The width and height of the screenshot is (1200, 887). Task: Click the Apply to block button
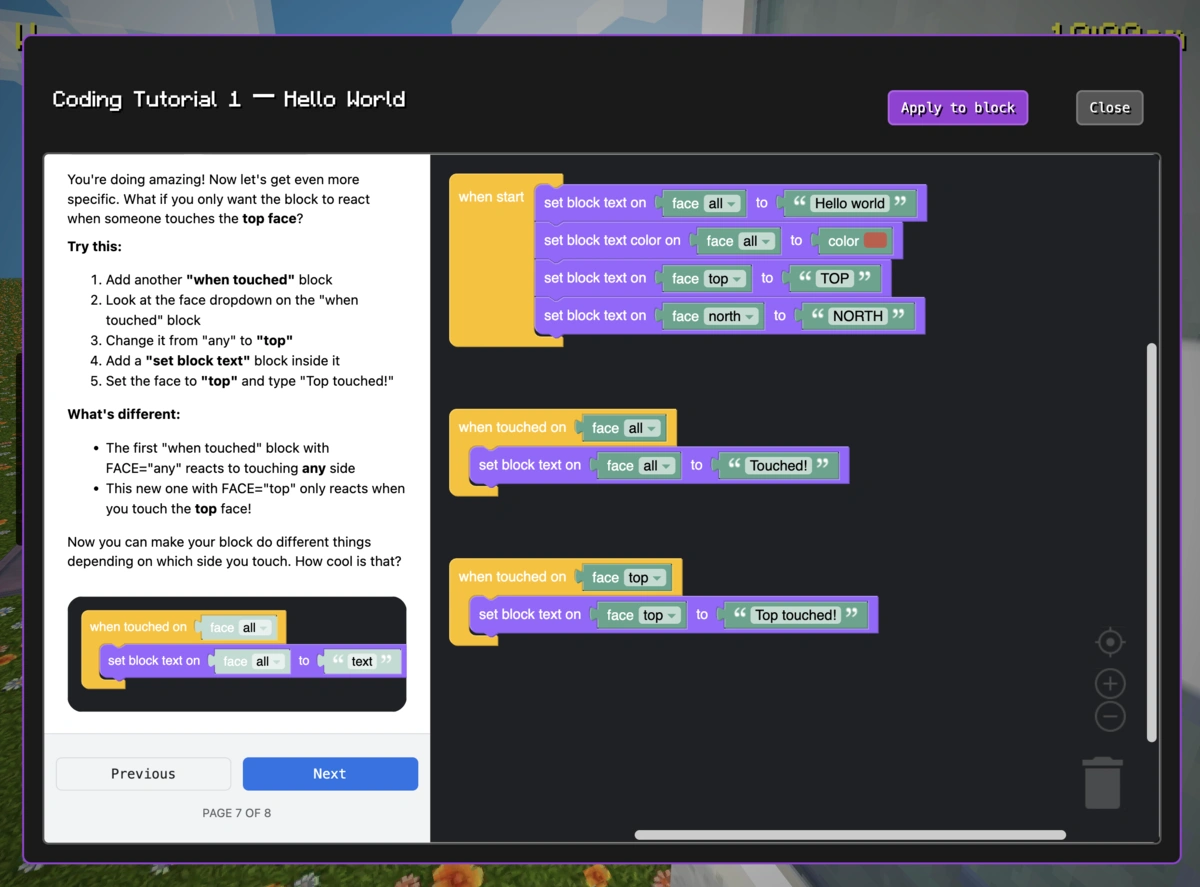957,107
